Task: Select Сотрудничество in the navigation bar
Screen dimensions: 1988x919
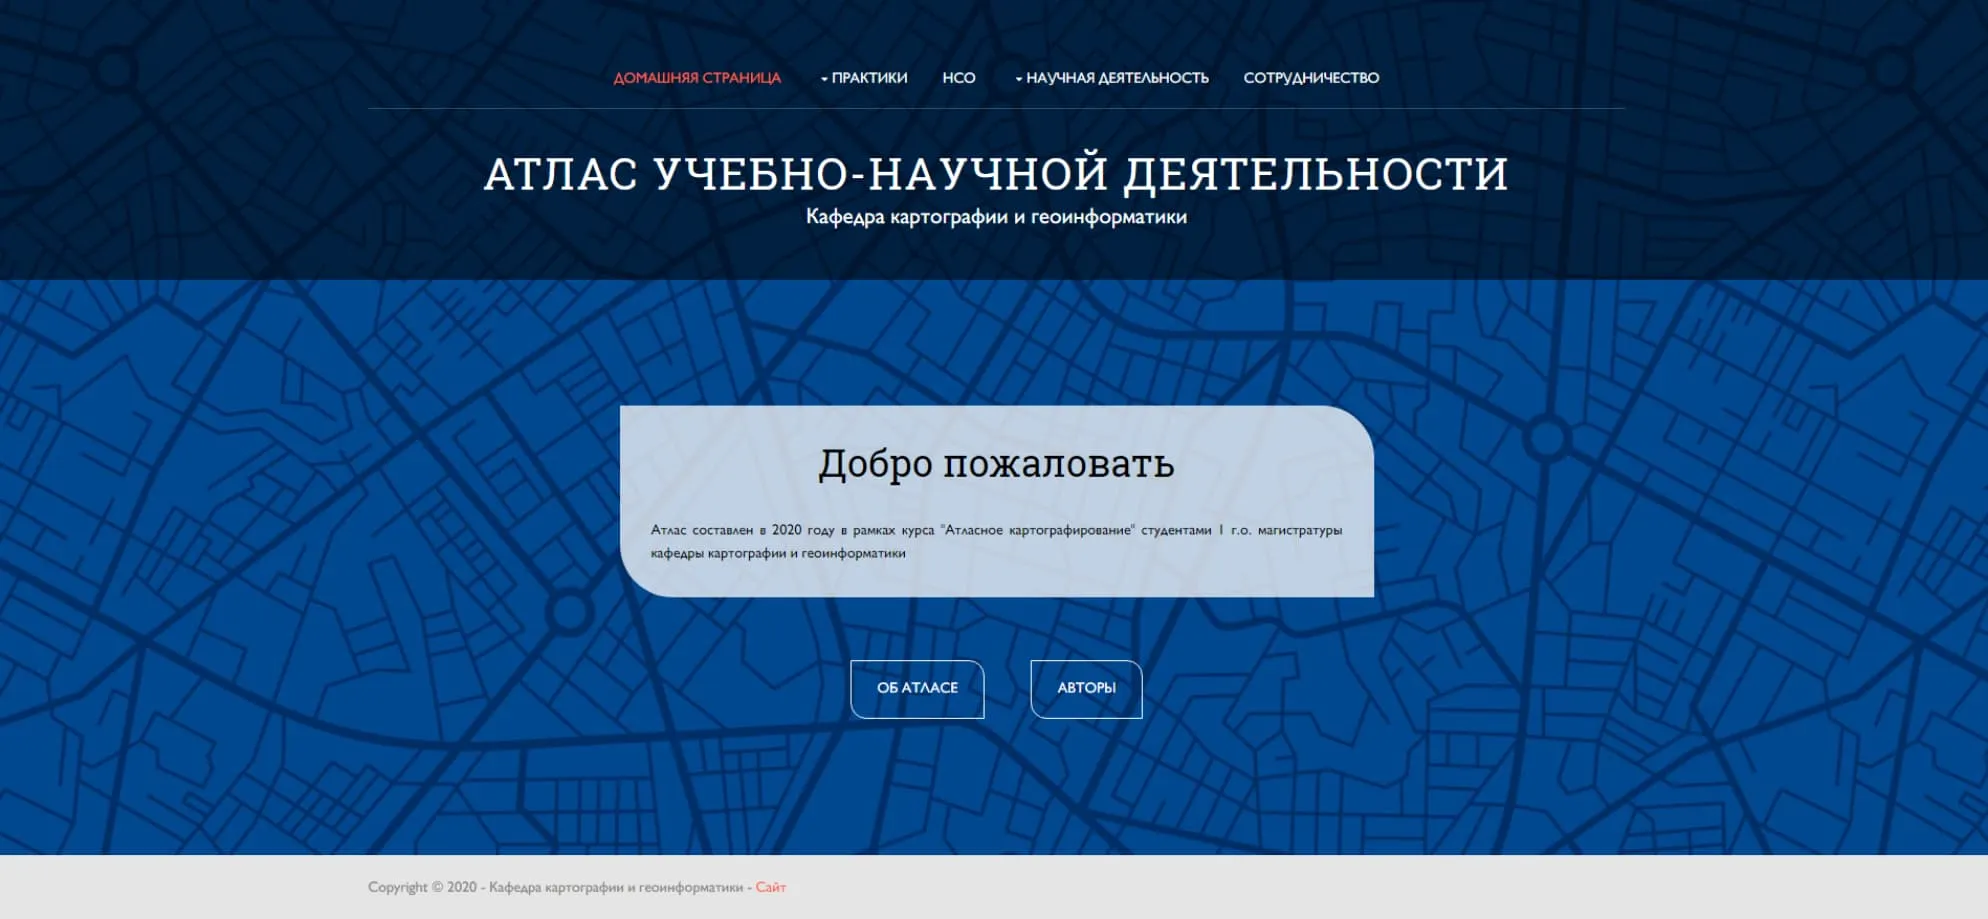Action: (1310, 78)
